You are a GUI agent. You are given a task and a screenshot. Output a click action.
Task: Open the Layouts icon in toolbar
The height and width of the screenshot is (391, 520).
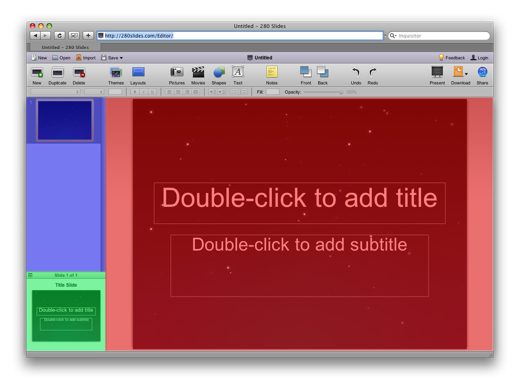(x=138, y=72)
